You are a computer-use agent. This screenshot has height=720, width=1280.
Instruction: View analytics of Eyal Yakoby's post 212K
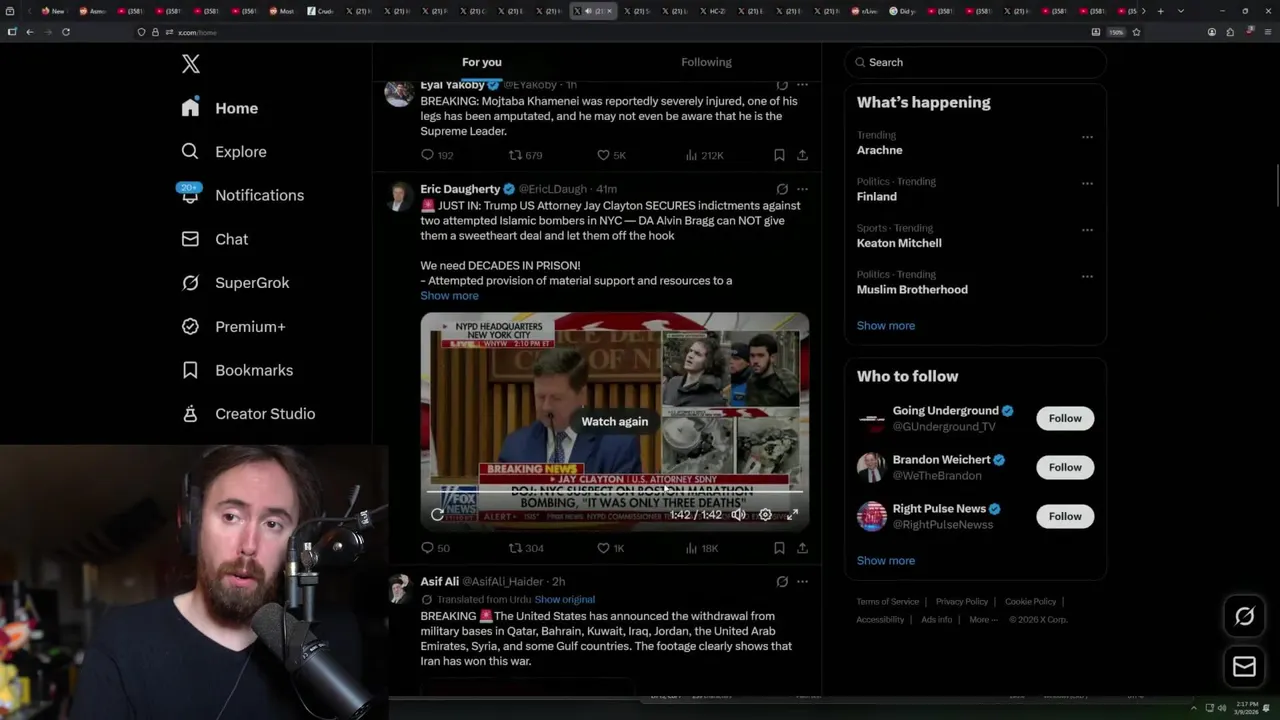tap(704, 155)
